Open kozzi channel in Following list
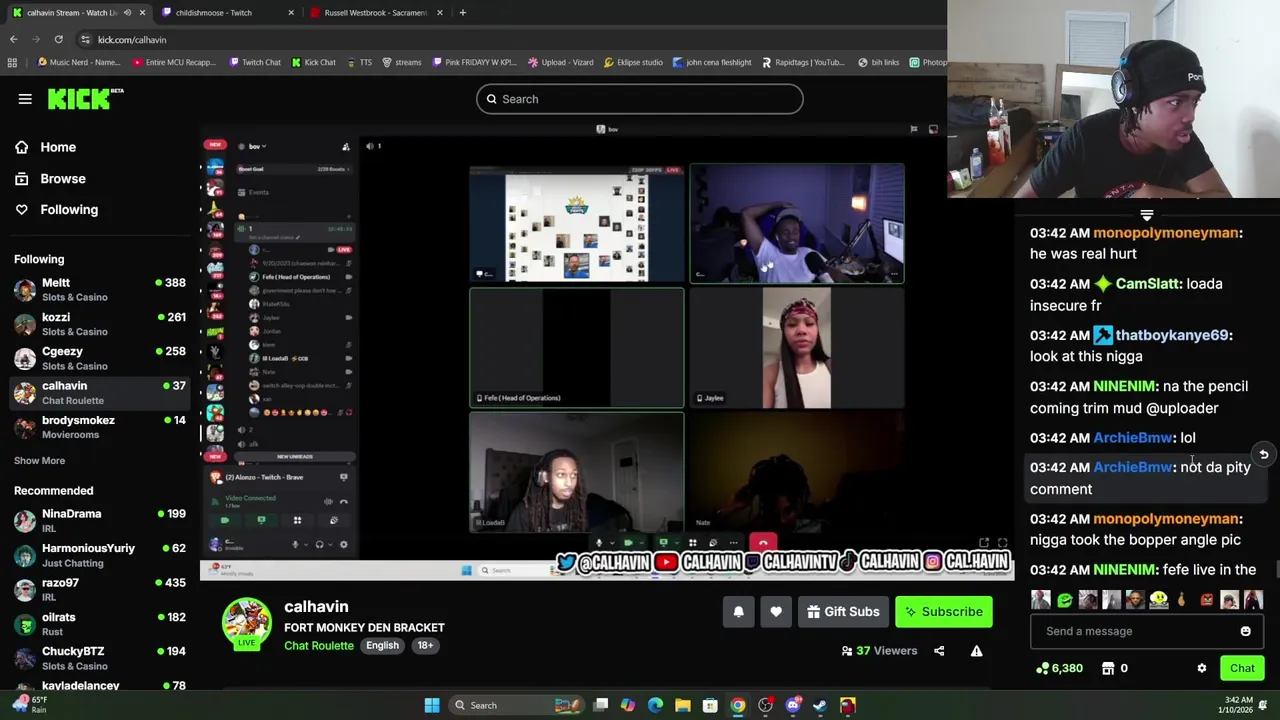 (x=100, y=324)
